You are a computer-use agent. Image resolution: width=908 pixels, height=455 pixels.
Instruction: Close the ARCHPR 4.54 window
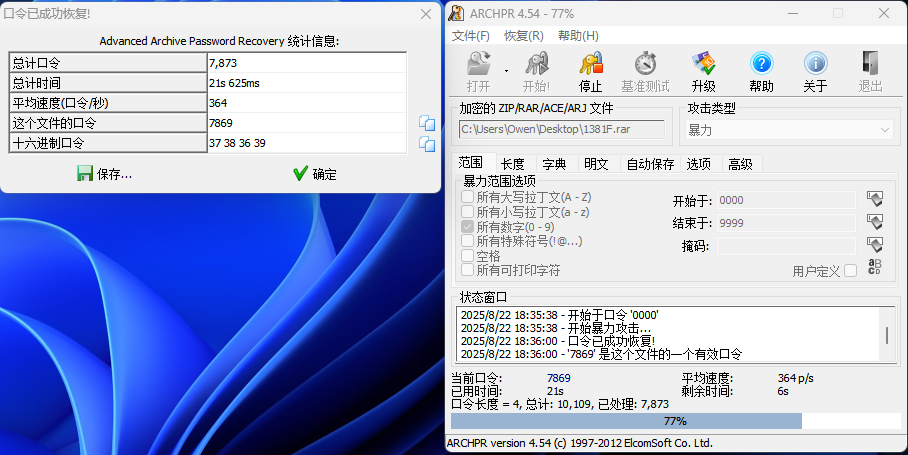[884, 13]
